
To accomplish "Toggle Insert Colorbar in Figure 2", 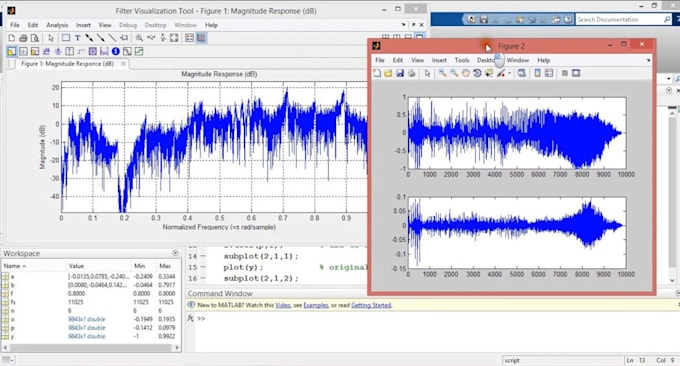I will pos(537,73).
